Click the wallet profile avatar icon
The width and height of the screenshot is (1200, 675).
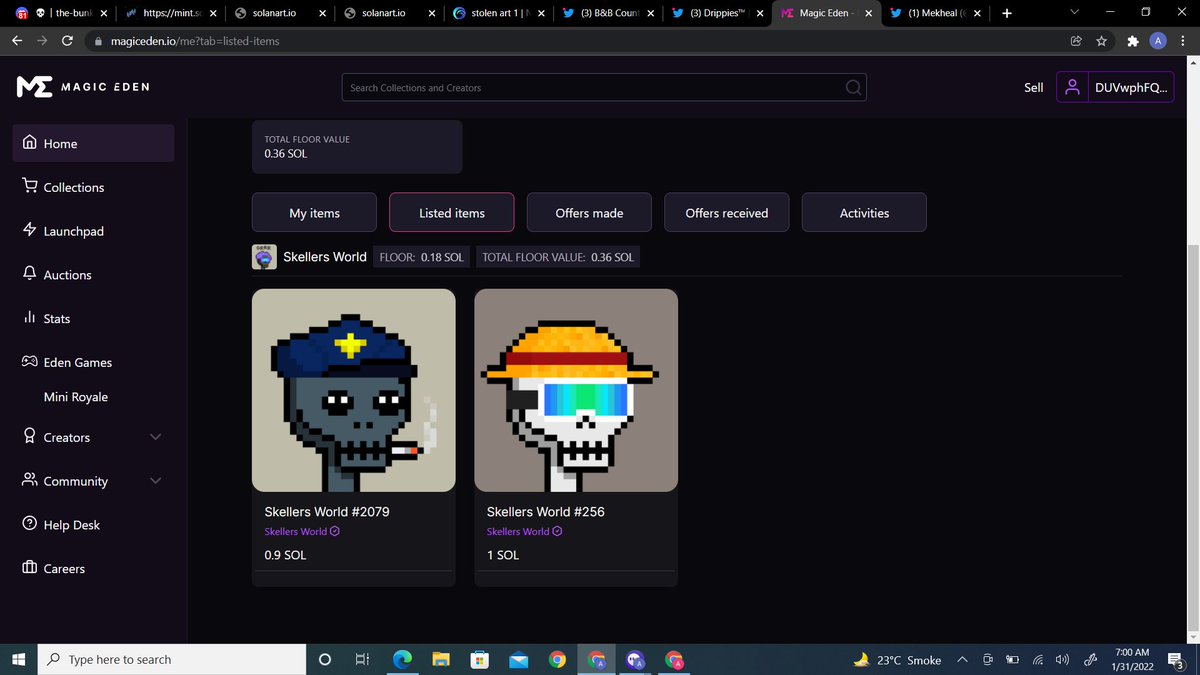(x=1072, y=87)
